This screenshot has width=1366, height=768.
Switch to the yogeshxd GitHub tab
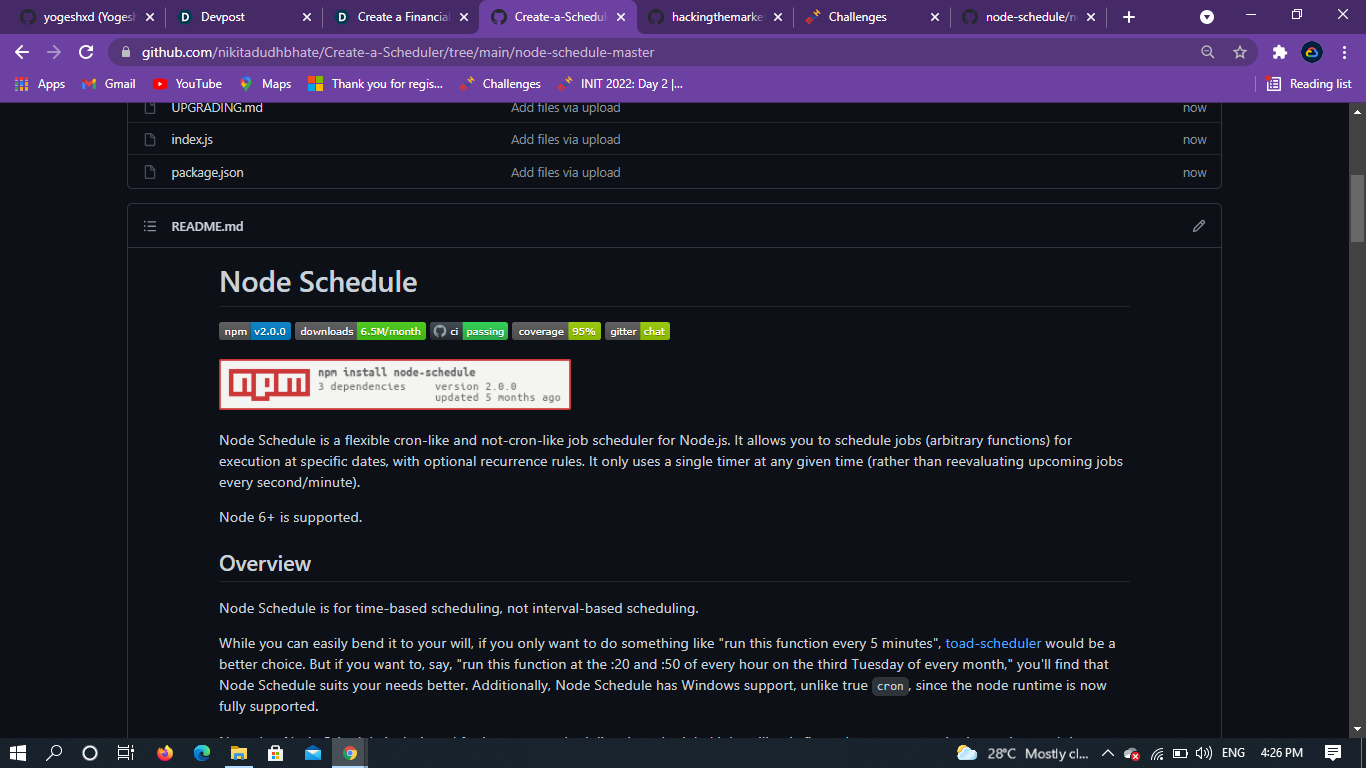click(x=88, y=17)
